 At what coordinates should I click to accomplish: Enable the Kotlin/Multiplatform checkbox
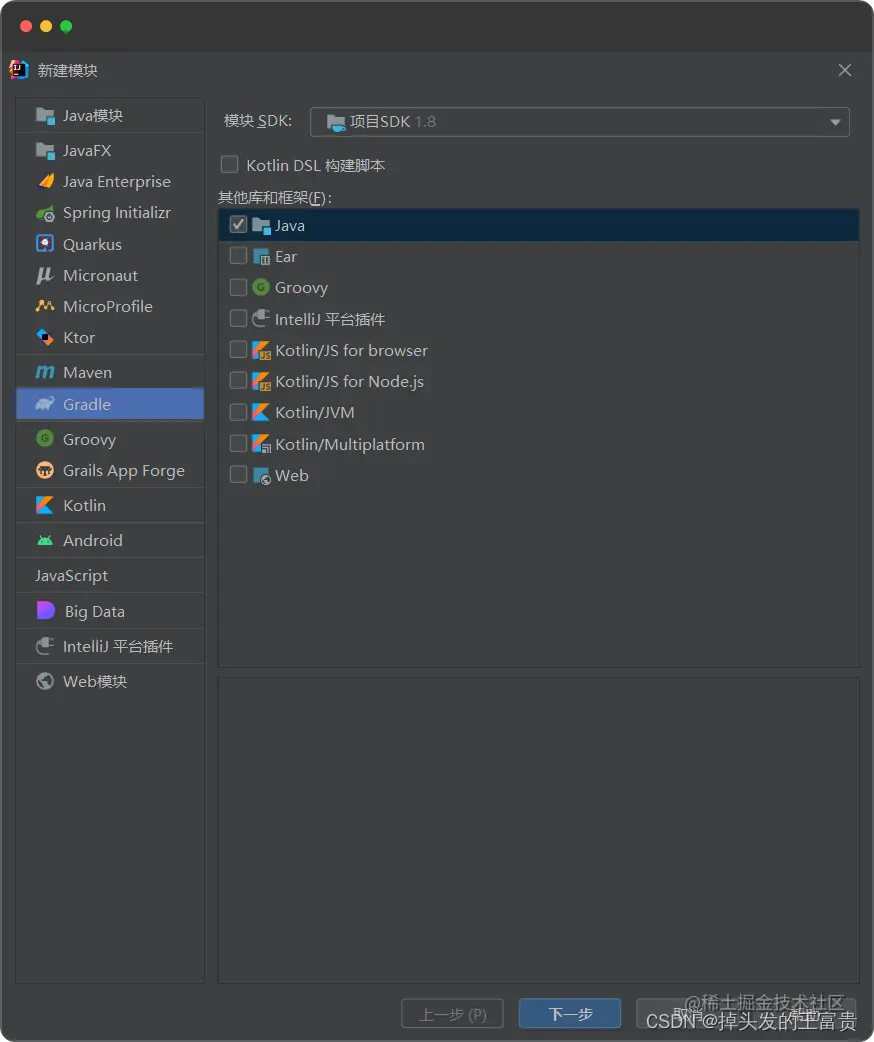pos(238,443)
